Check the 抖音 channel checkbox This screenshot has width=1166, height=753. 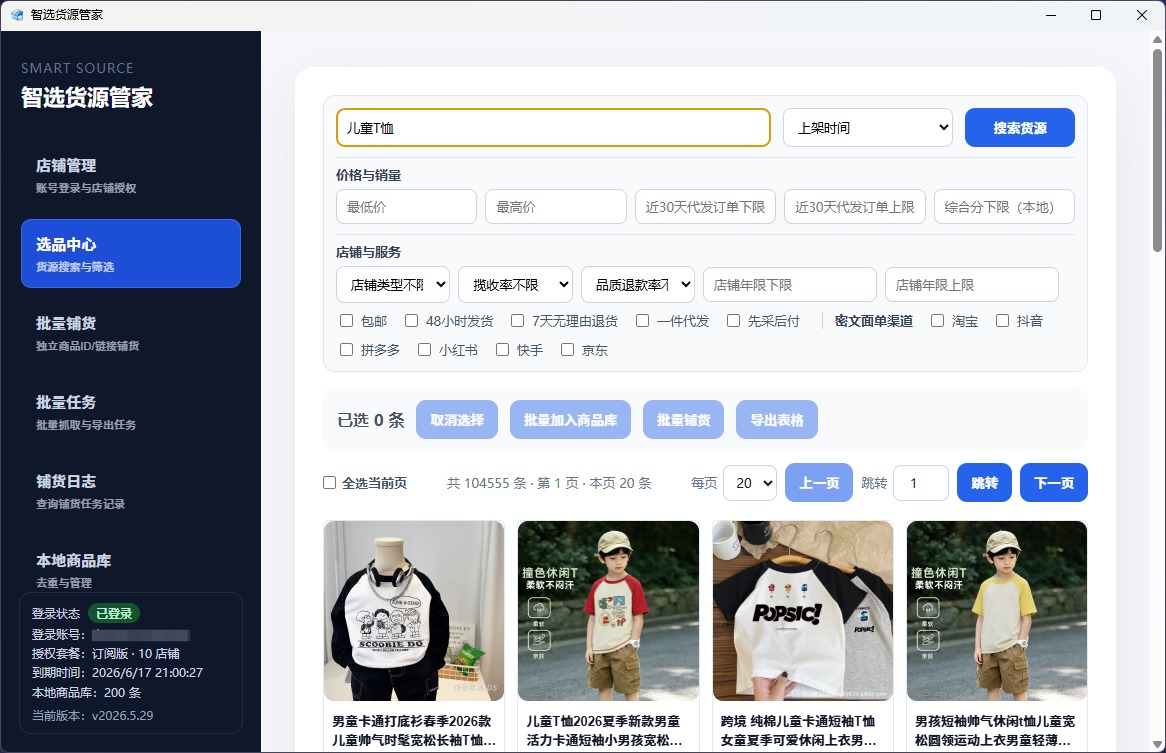click(x=1002, y=320)
